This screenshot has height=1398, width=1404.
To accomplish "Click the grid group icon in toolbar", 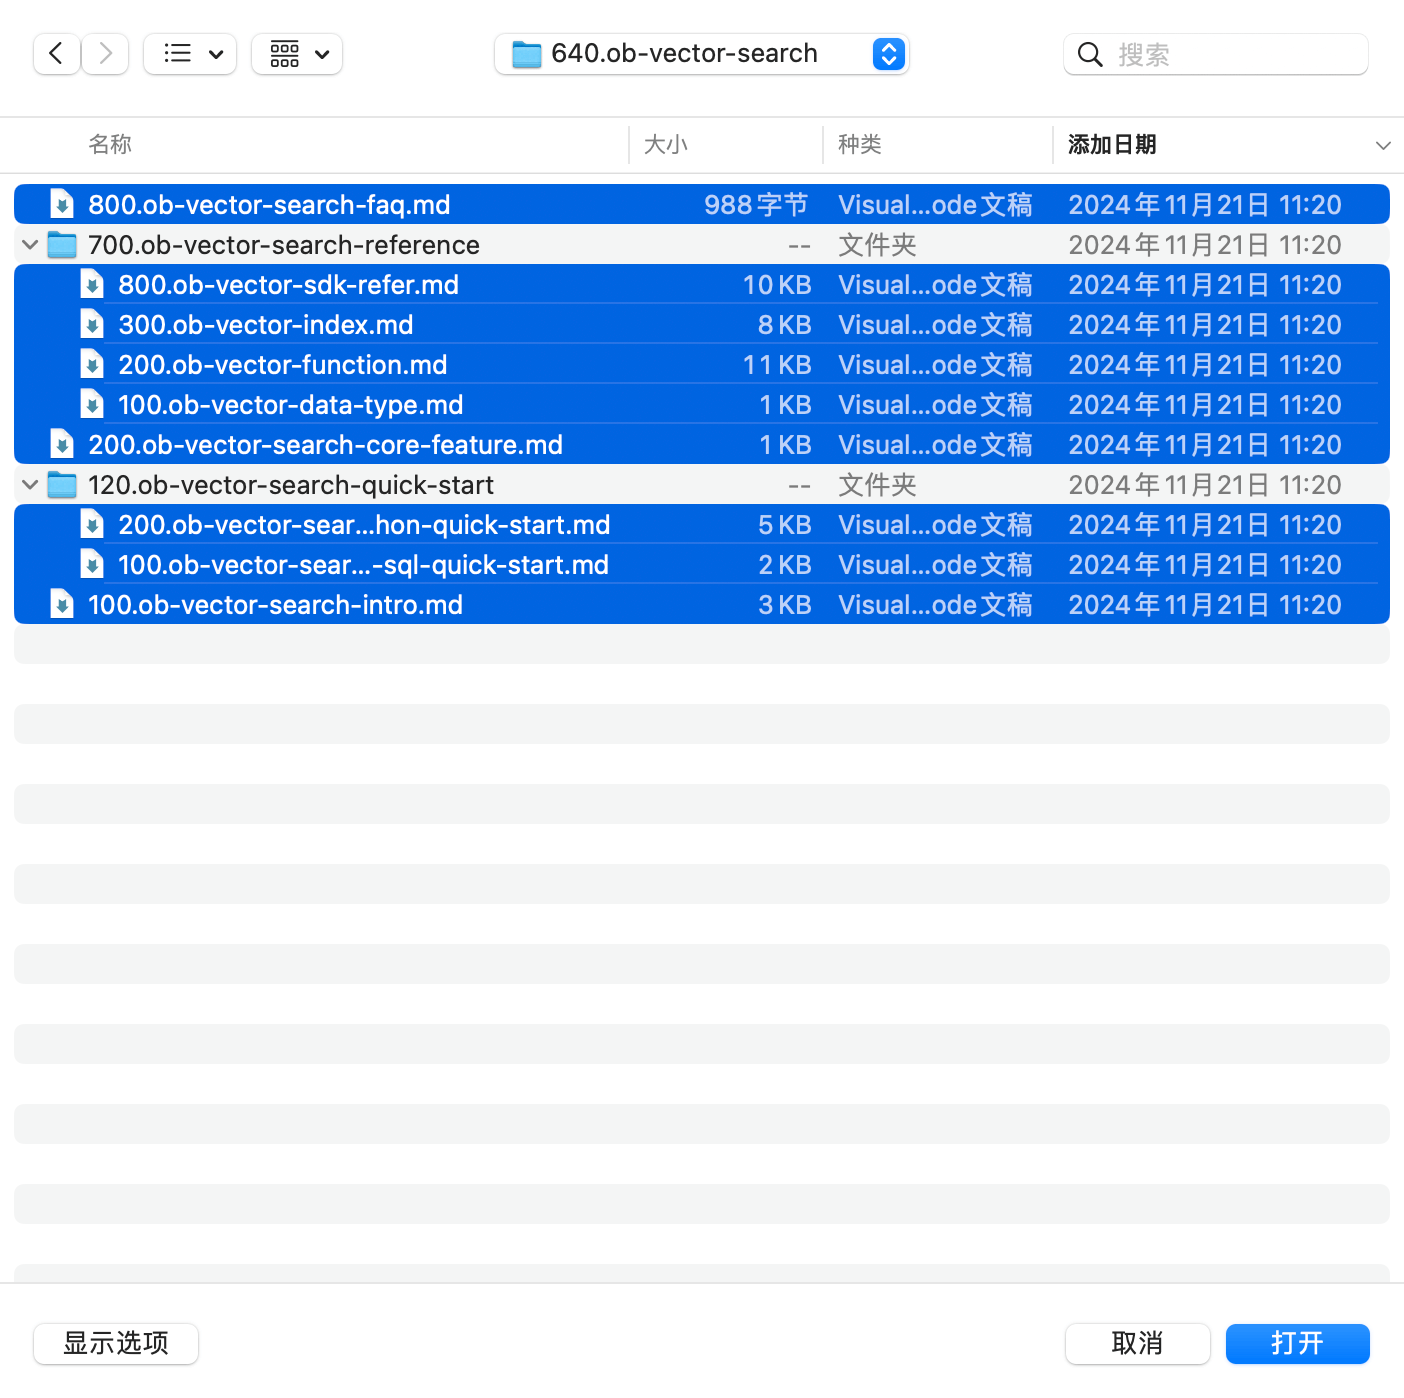I will pyautogui.click(x=285, y=54).
